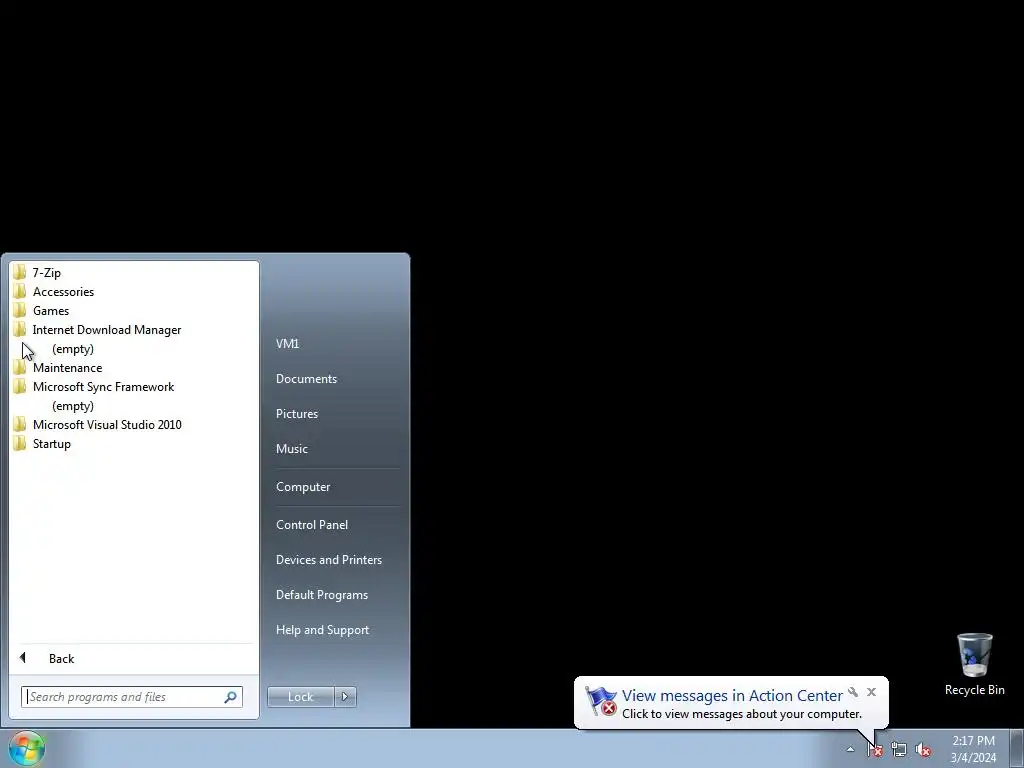This screenshot has width=1024, height=768.
Task: Click the Back arrow icon
Action: click(x=23, y=658)
